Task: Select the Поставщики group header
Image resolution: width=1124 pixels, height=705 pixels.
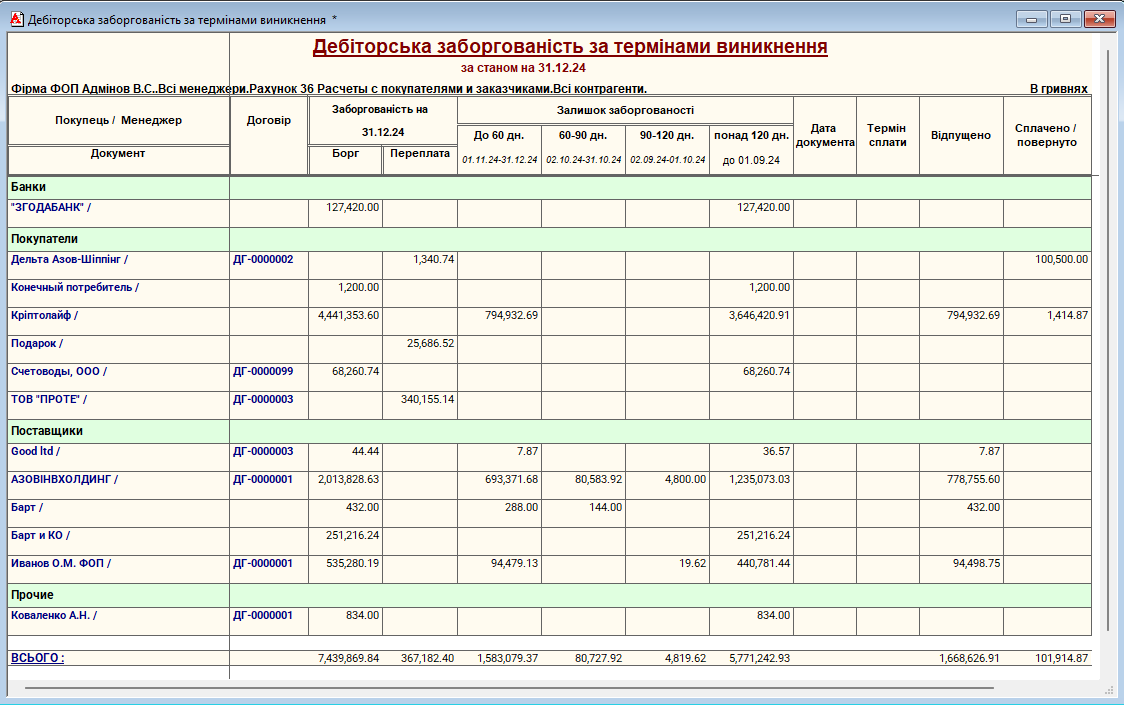Action: pos(46,431)
